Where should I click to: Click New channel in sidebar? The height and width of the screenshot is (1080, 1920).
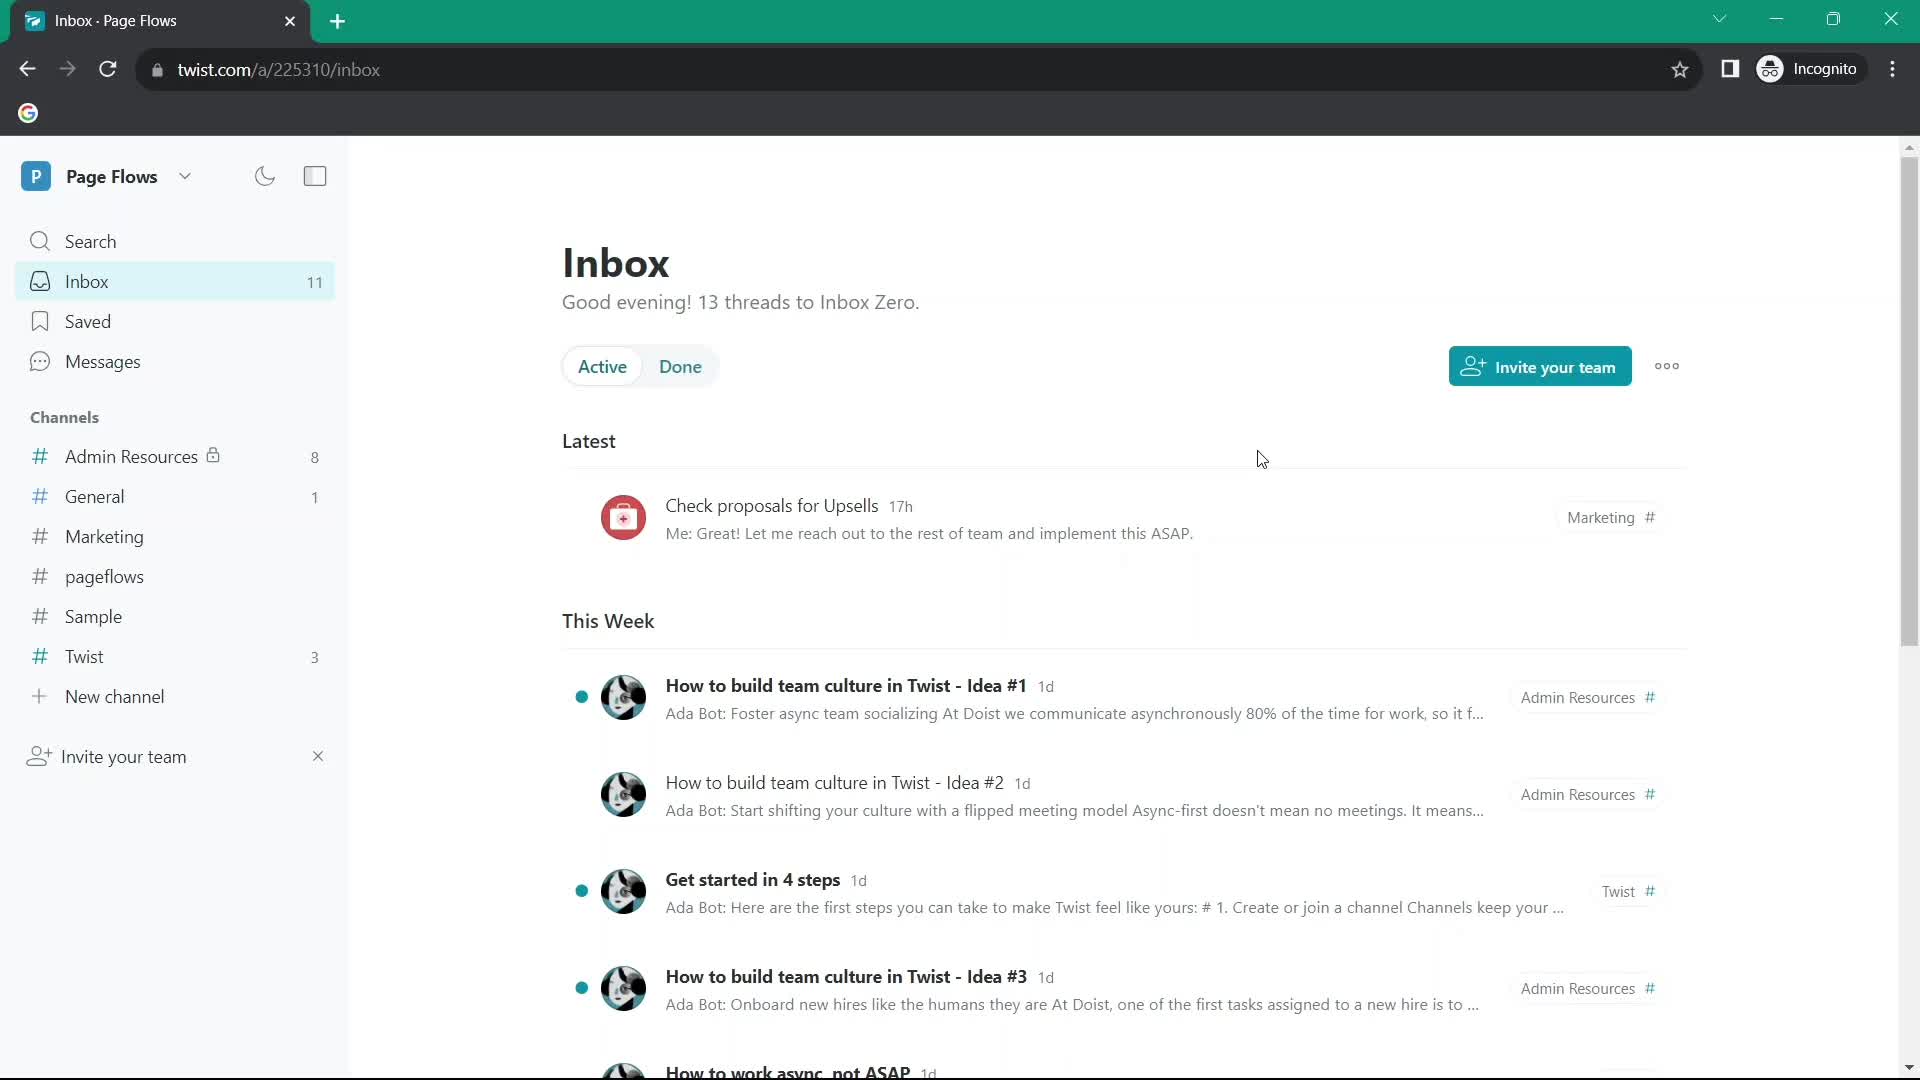tap(115, 696)
